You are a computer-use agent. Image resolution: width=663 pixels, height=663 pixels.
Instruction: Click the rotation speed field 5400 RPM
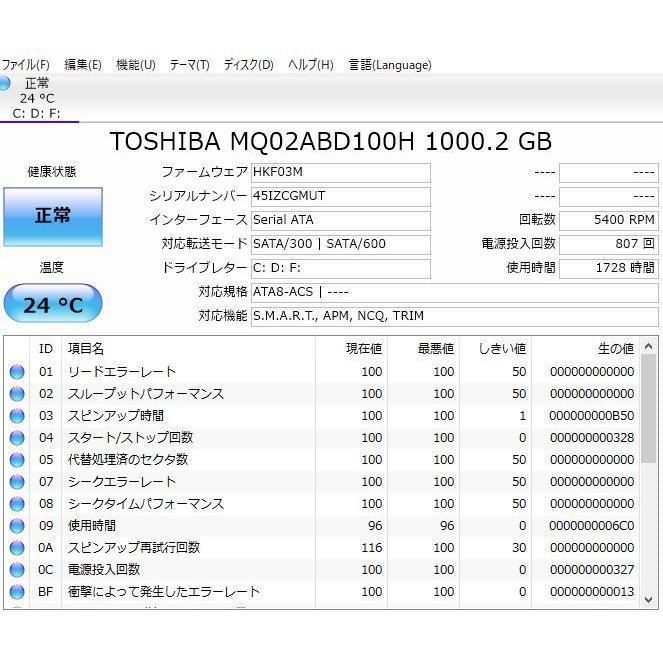point(608,221)
